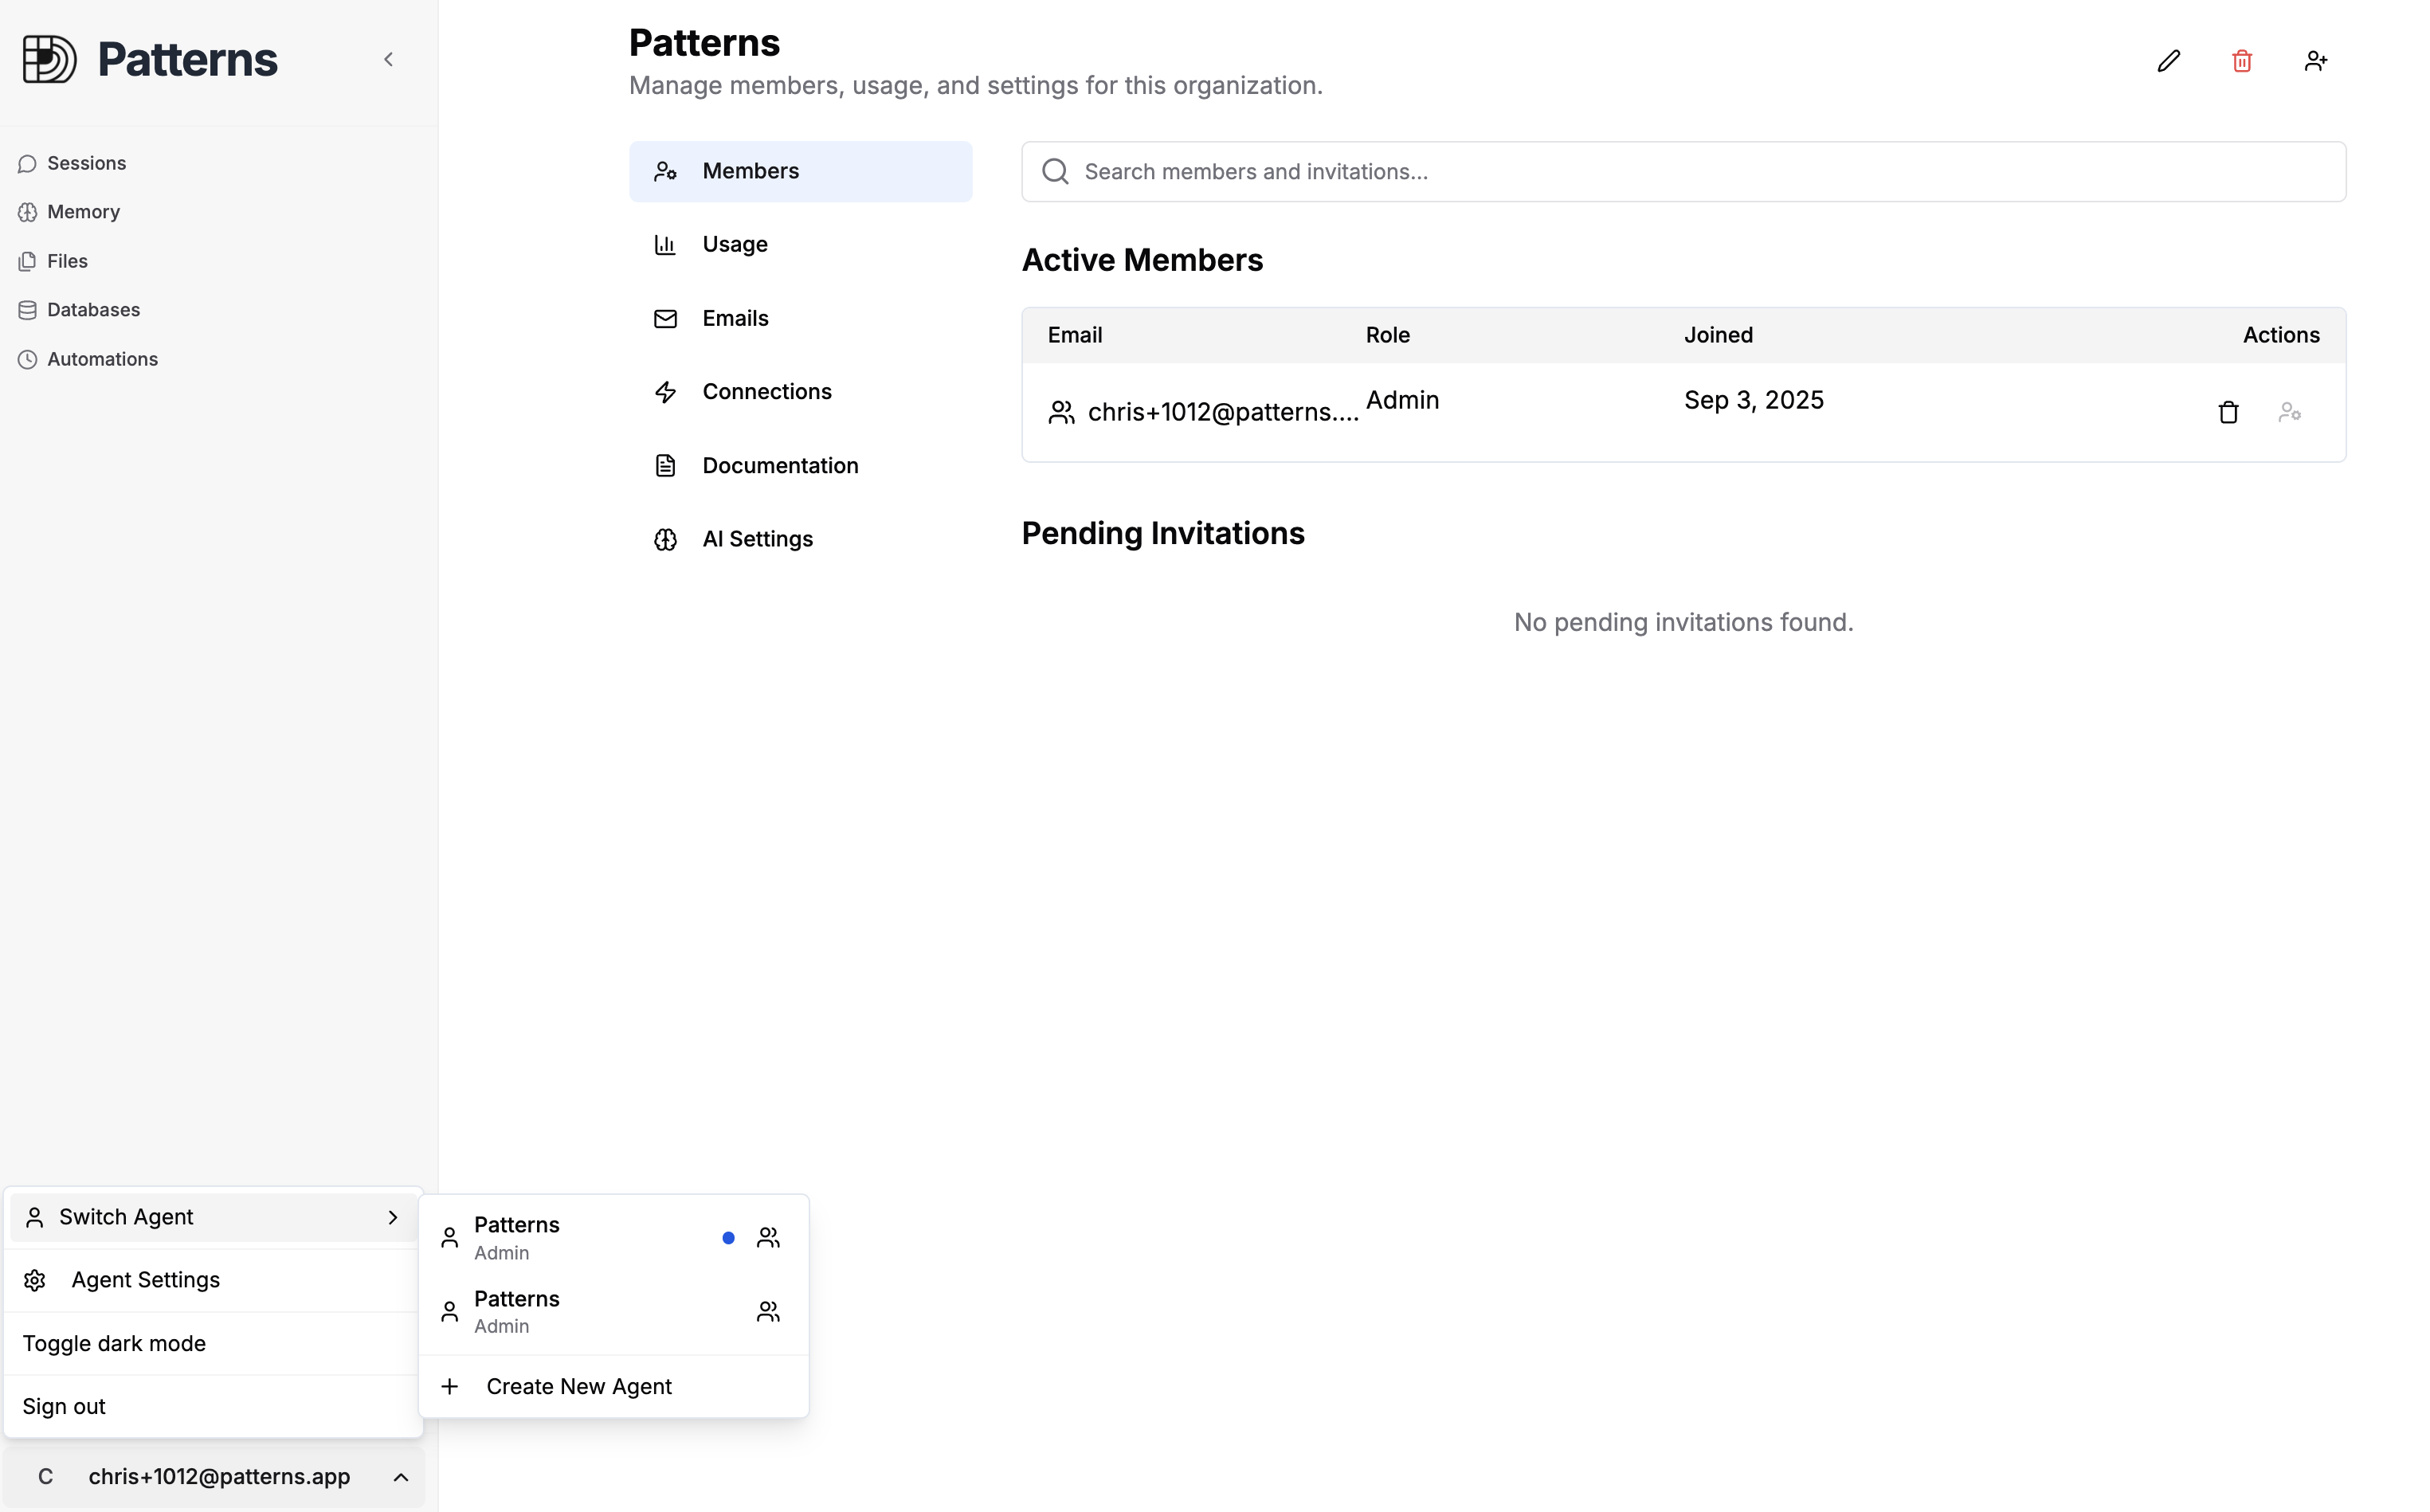Click Sign out
This screenshot has width=2430, height=1512.
pyautogui.click(x=63, y=1405)
